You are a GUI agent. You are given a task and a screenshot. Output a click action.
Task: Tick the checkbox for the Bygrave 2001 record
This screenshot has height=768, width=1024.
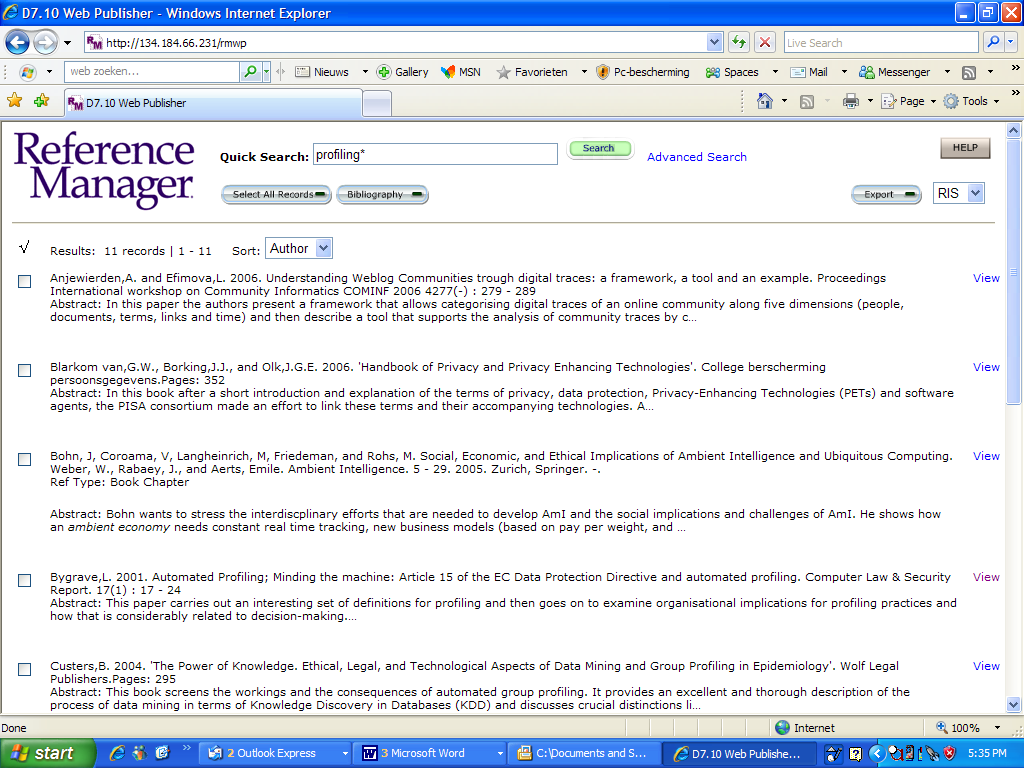(25, 581)
